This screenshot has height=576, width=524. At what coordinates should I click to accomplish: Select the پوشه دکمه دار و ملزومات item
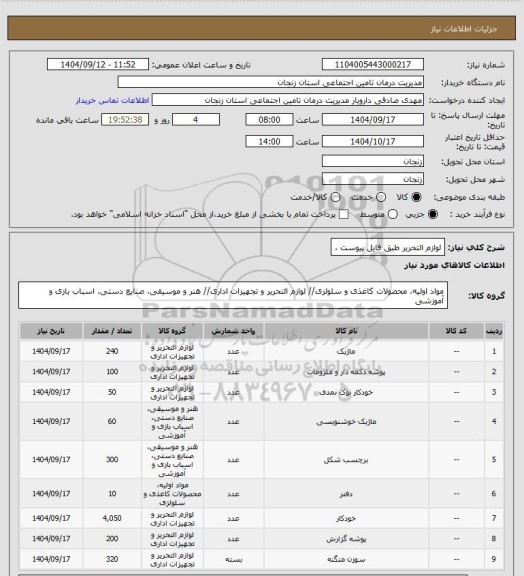tap(346, 372)
